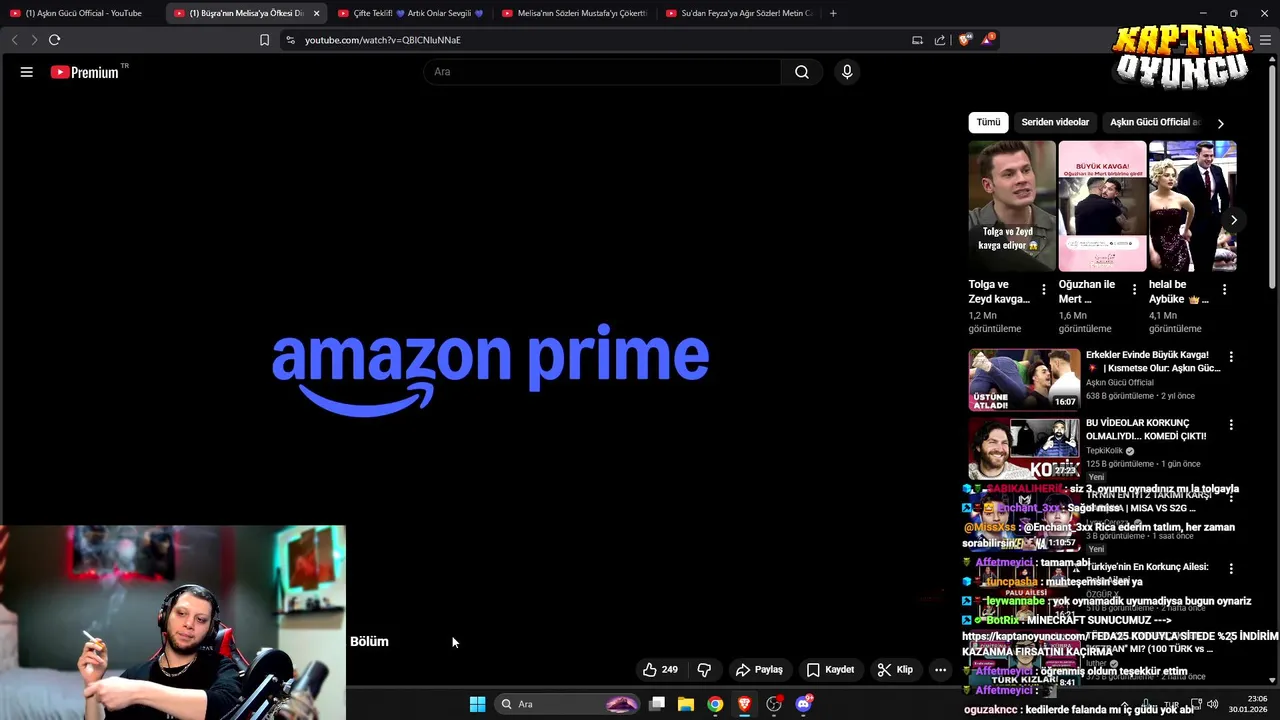Show next shorts with shelf arrow
This screenshot has width=1280, height=720.
click(1233, 220)
